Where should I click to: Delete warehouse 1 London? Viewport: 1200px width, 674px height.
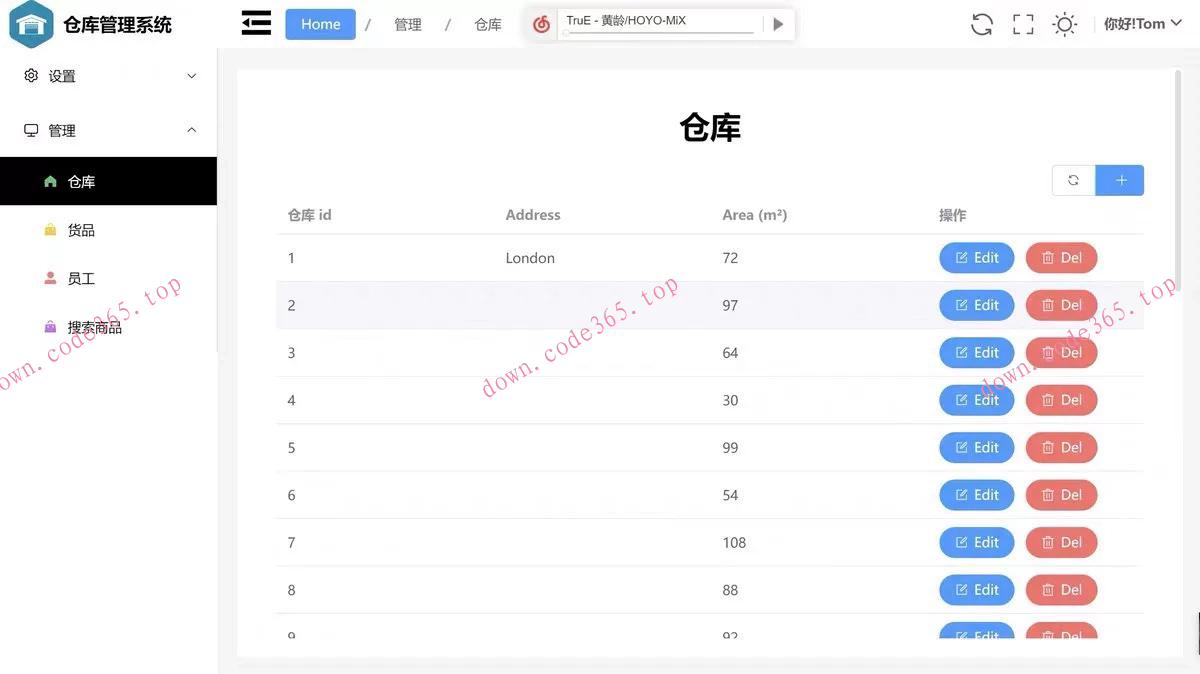click(1061, 258)
